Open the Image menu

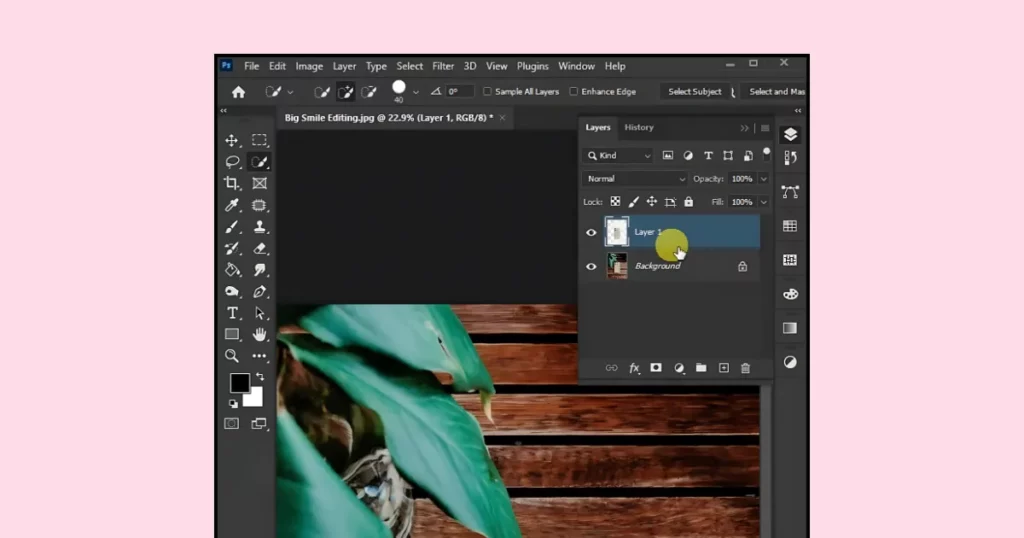click(309, 66)
